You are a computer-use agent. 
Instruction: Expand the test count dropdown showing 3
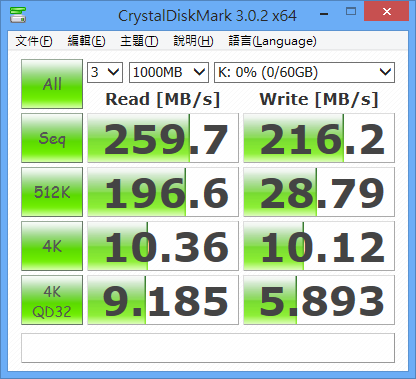tap(105, 72)
